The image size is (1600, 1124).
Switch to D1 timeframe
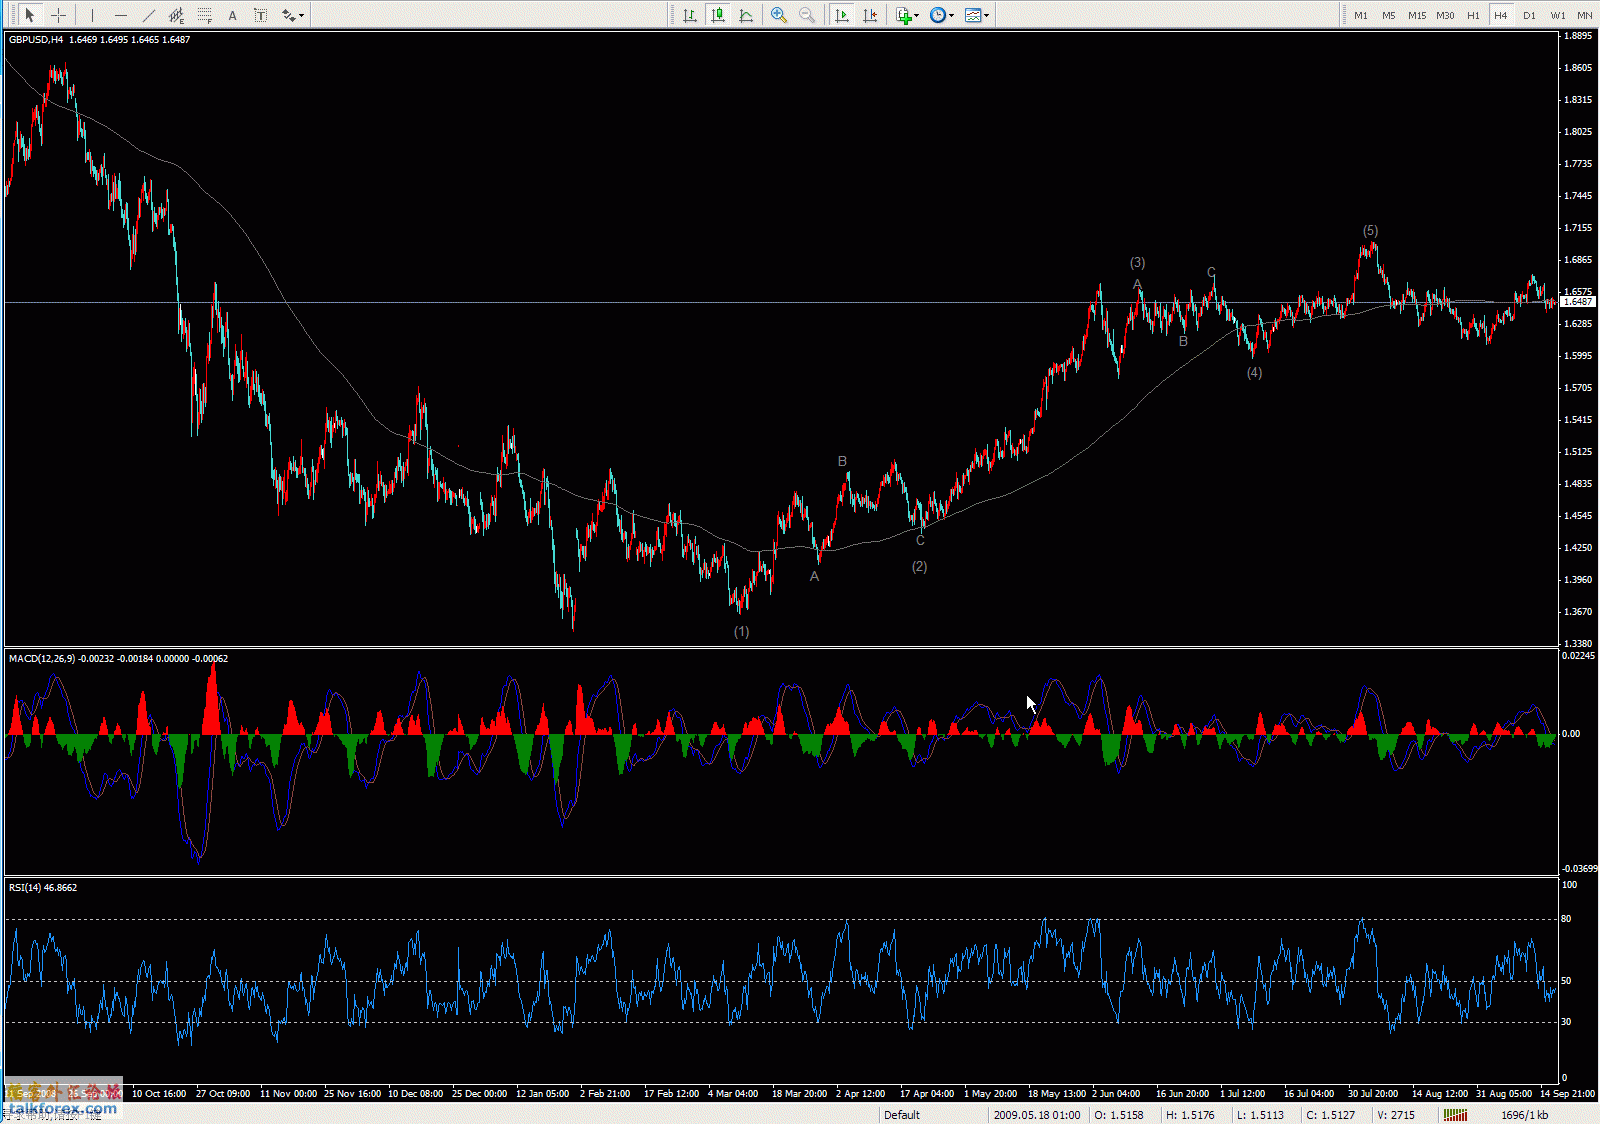pos(1529,15)
